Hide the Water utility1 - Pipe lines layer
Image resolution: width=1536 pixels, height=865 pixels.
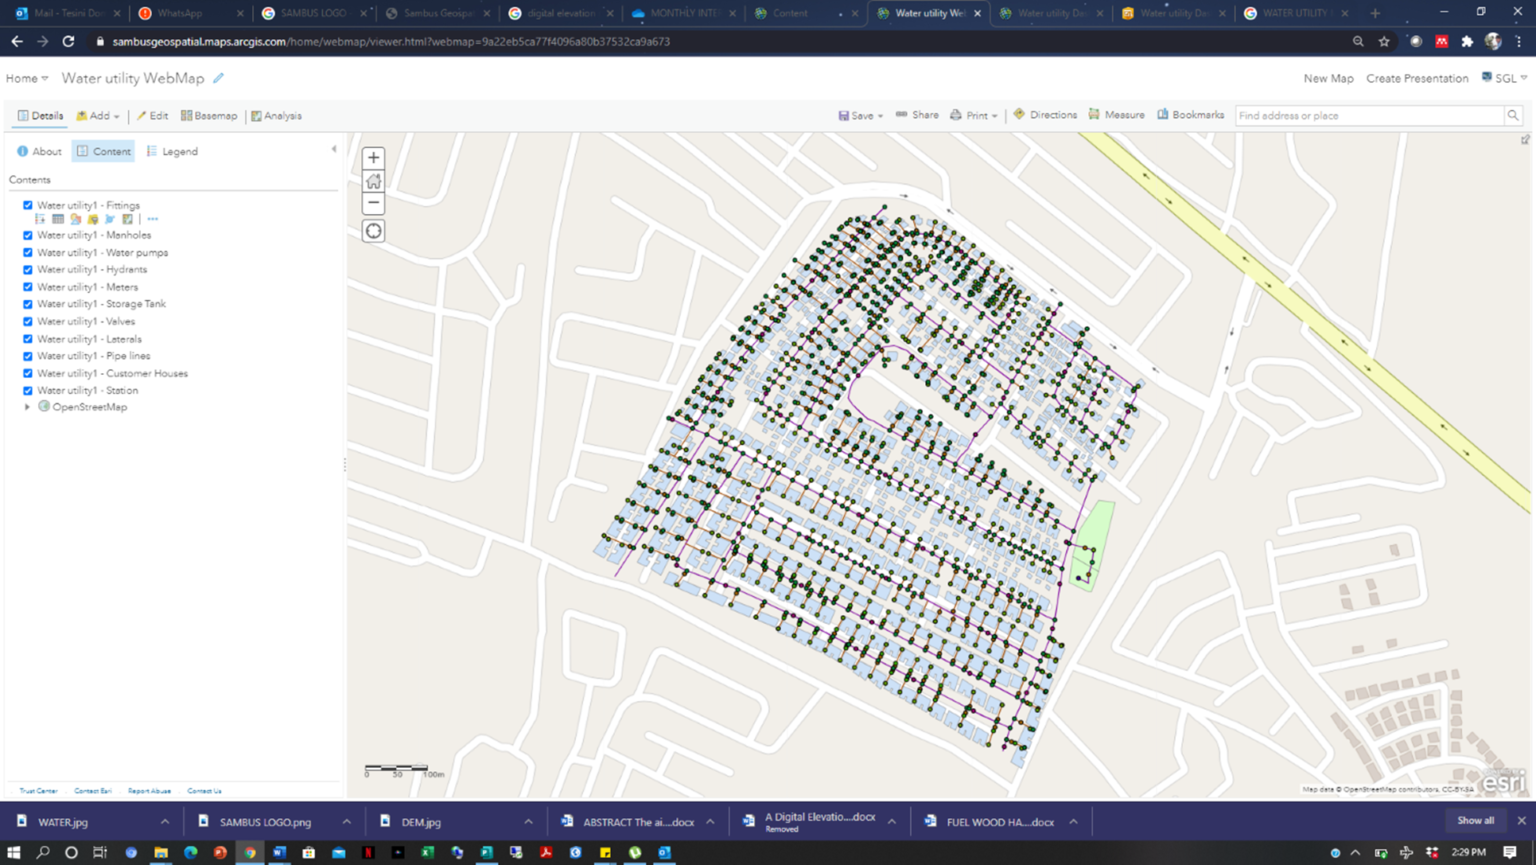27,356
